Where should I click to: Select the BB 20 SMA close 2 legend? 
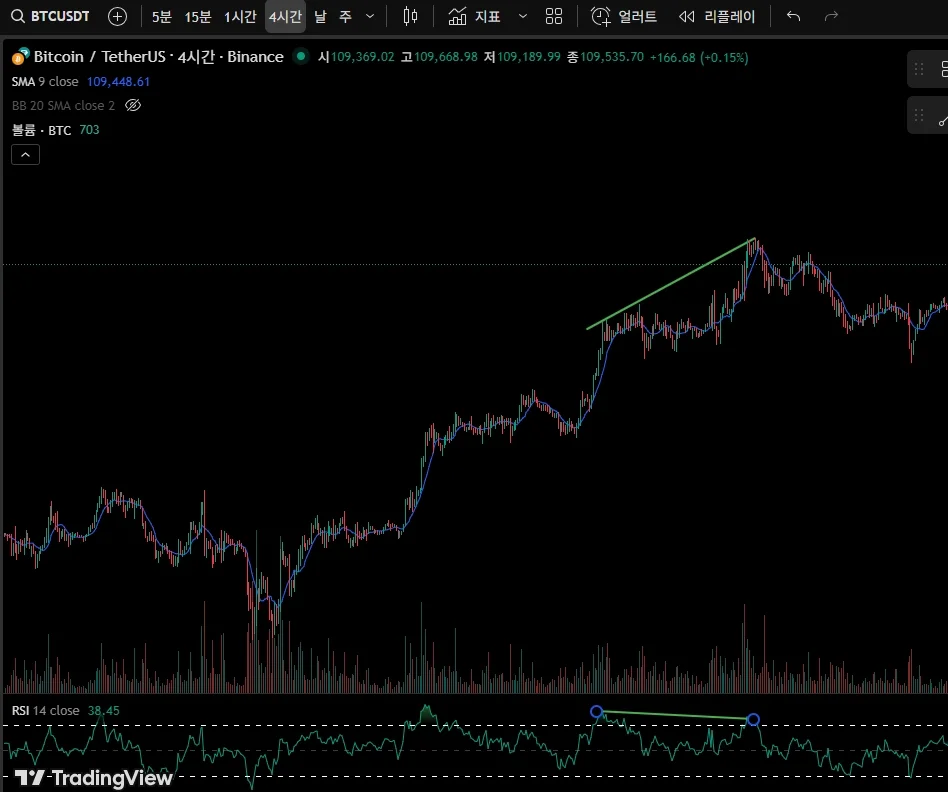(63, 106)
